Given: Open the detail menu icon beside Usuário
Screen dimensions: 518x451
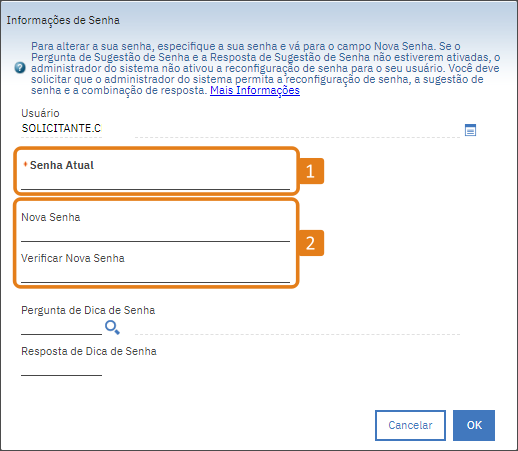Looking at the screenshot, I should point(470,130).
